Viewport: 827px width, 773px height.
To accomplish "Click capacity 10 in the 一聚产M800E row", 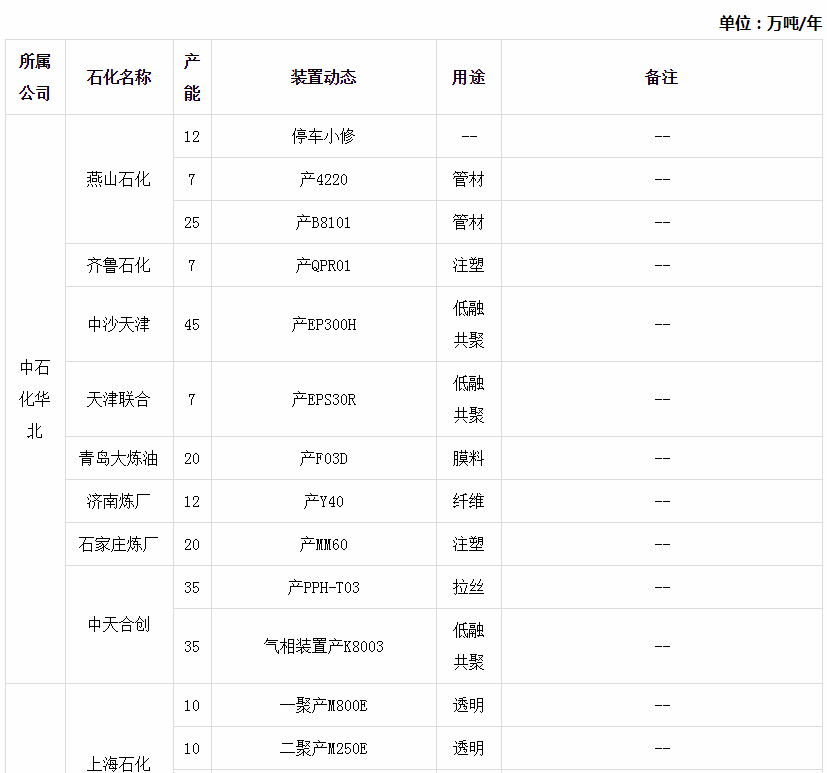I will [x=192, y=706].
